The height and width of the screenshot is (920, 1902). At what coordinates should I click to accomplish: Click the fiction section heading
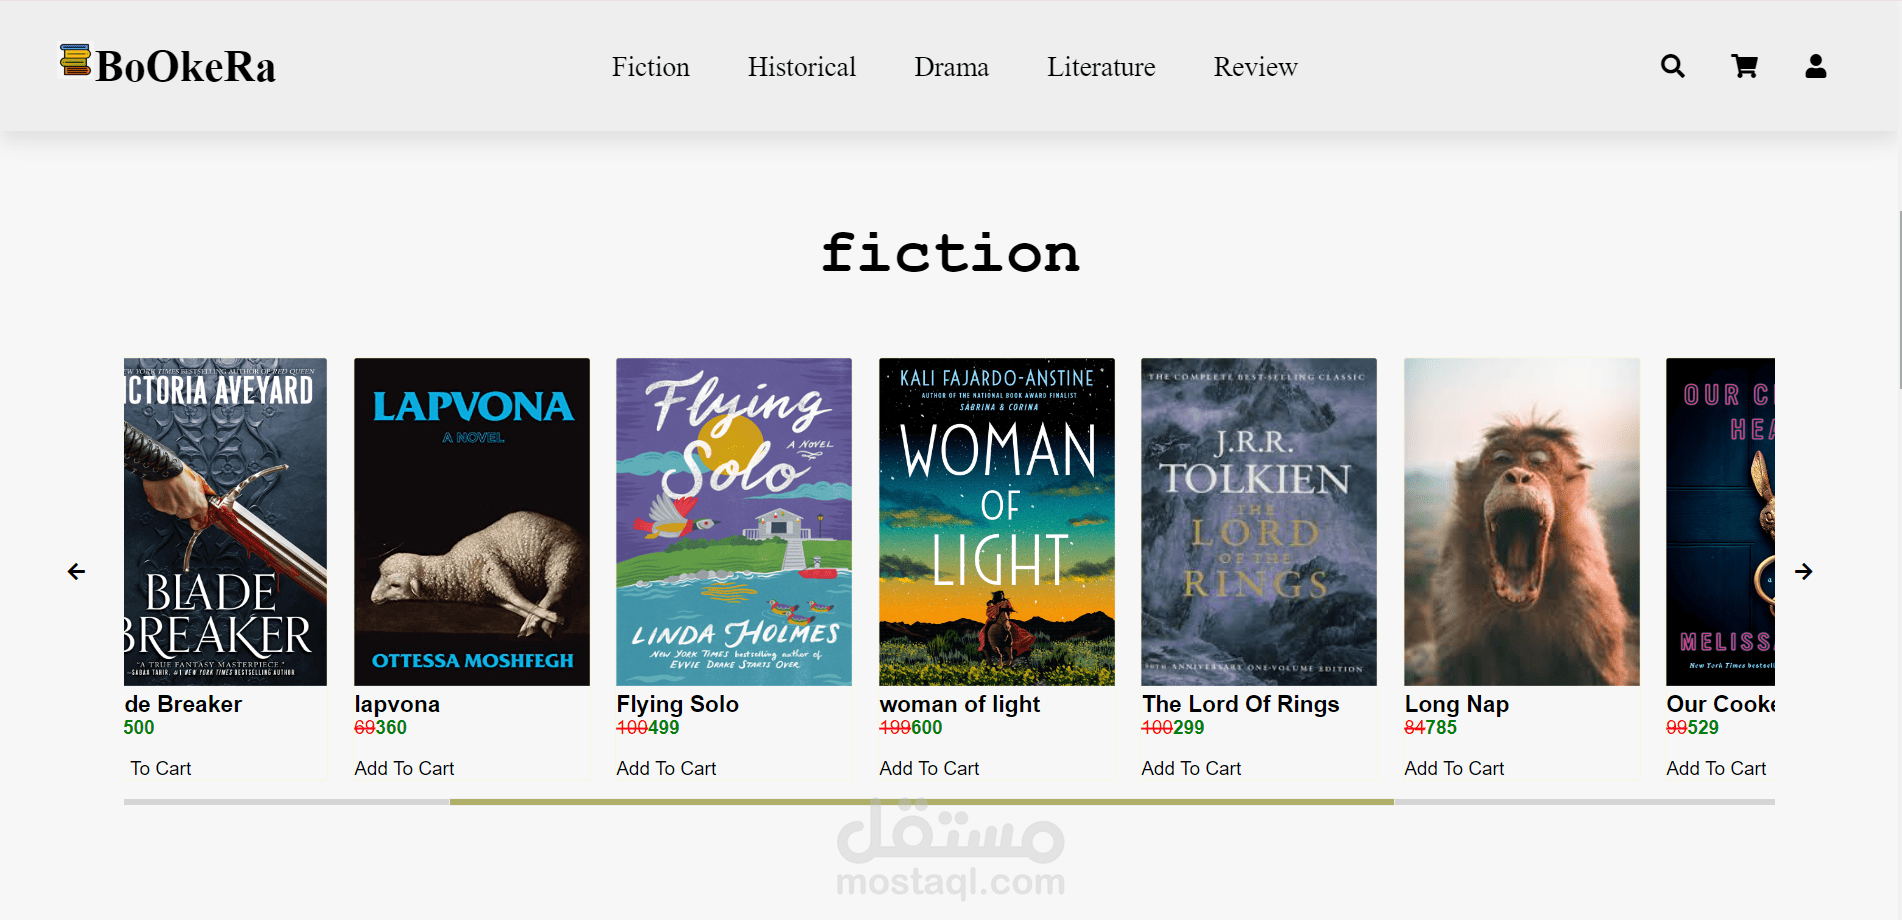(950, 253)
